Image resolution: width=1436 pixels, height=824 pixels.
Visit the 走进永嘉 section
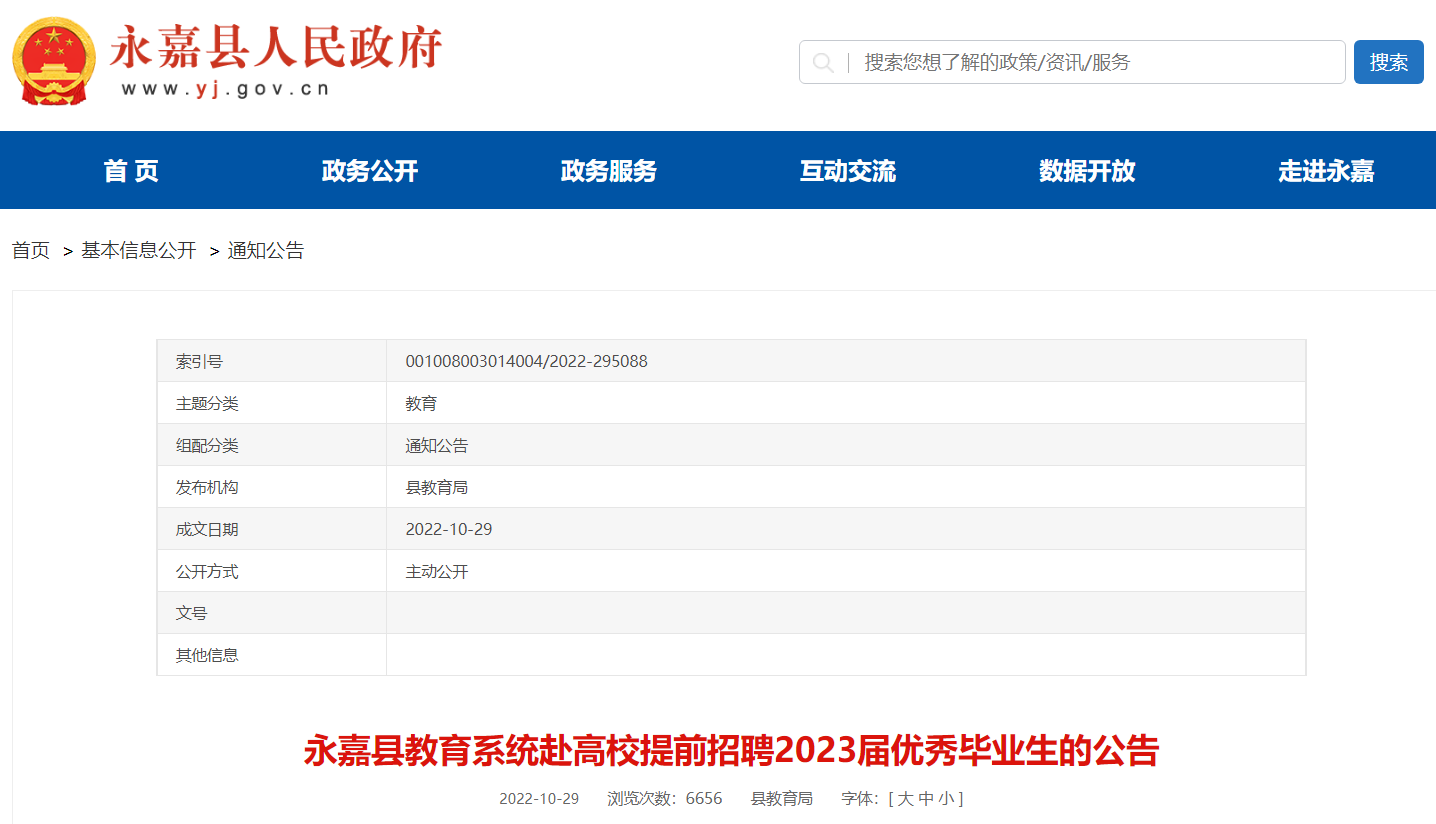[1326, 171]
